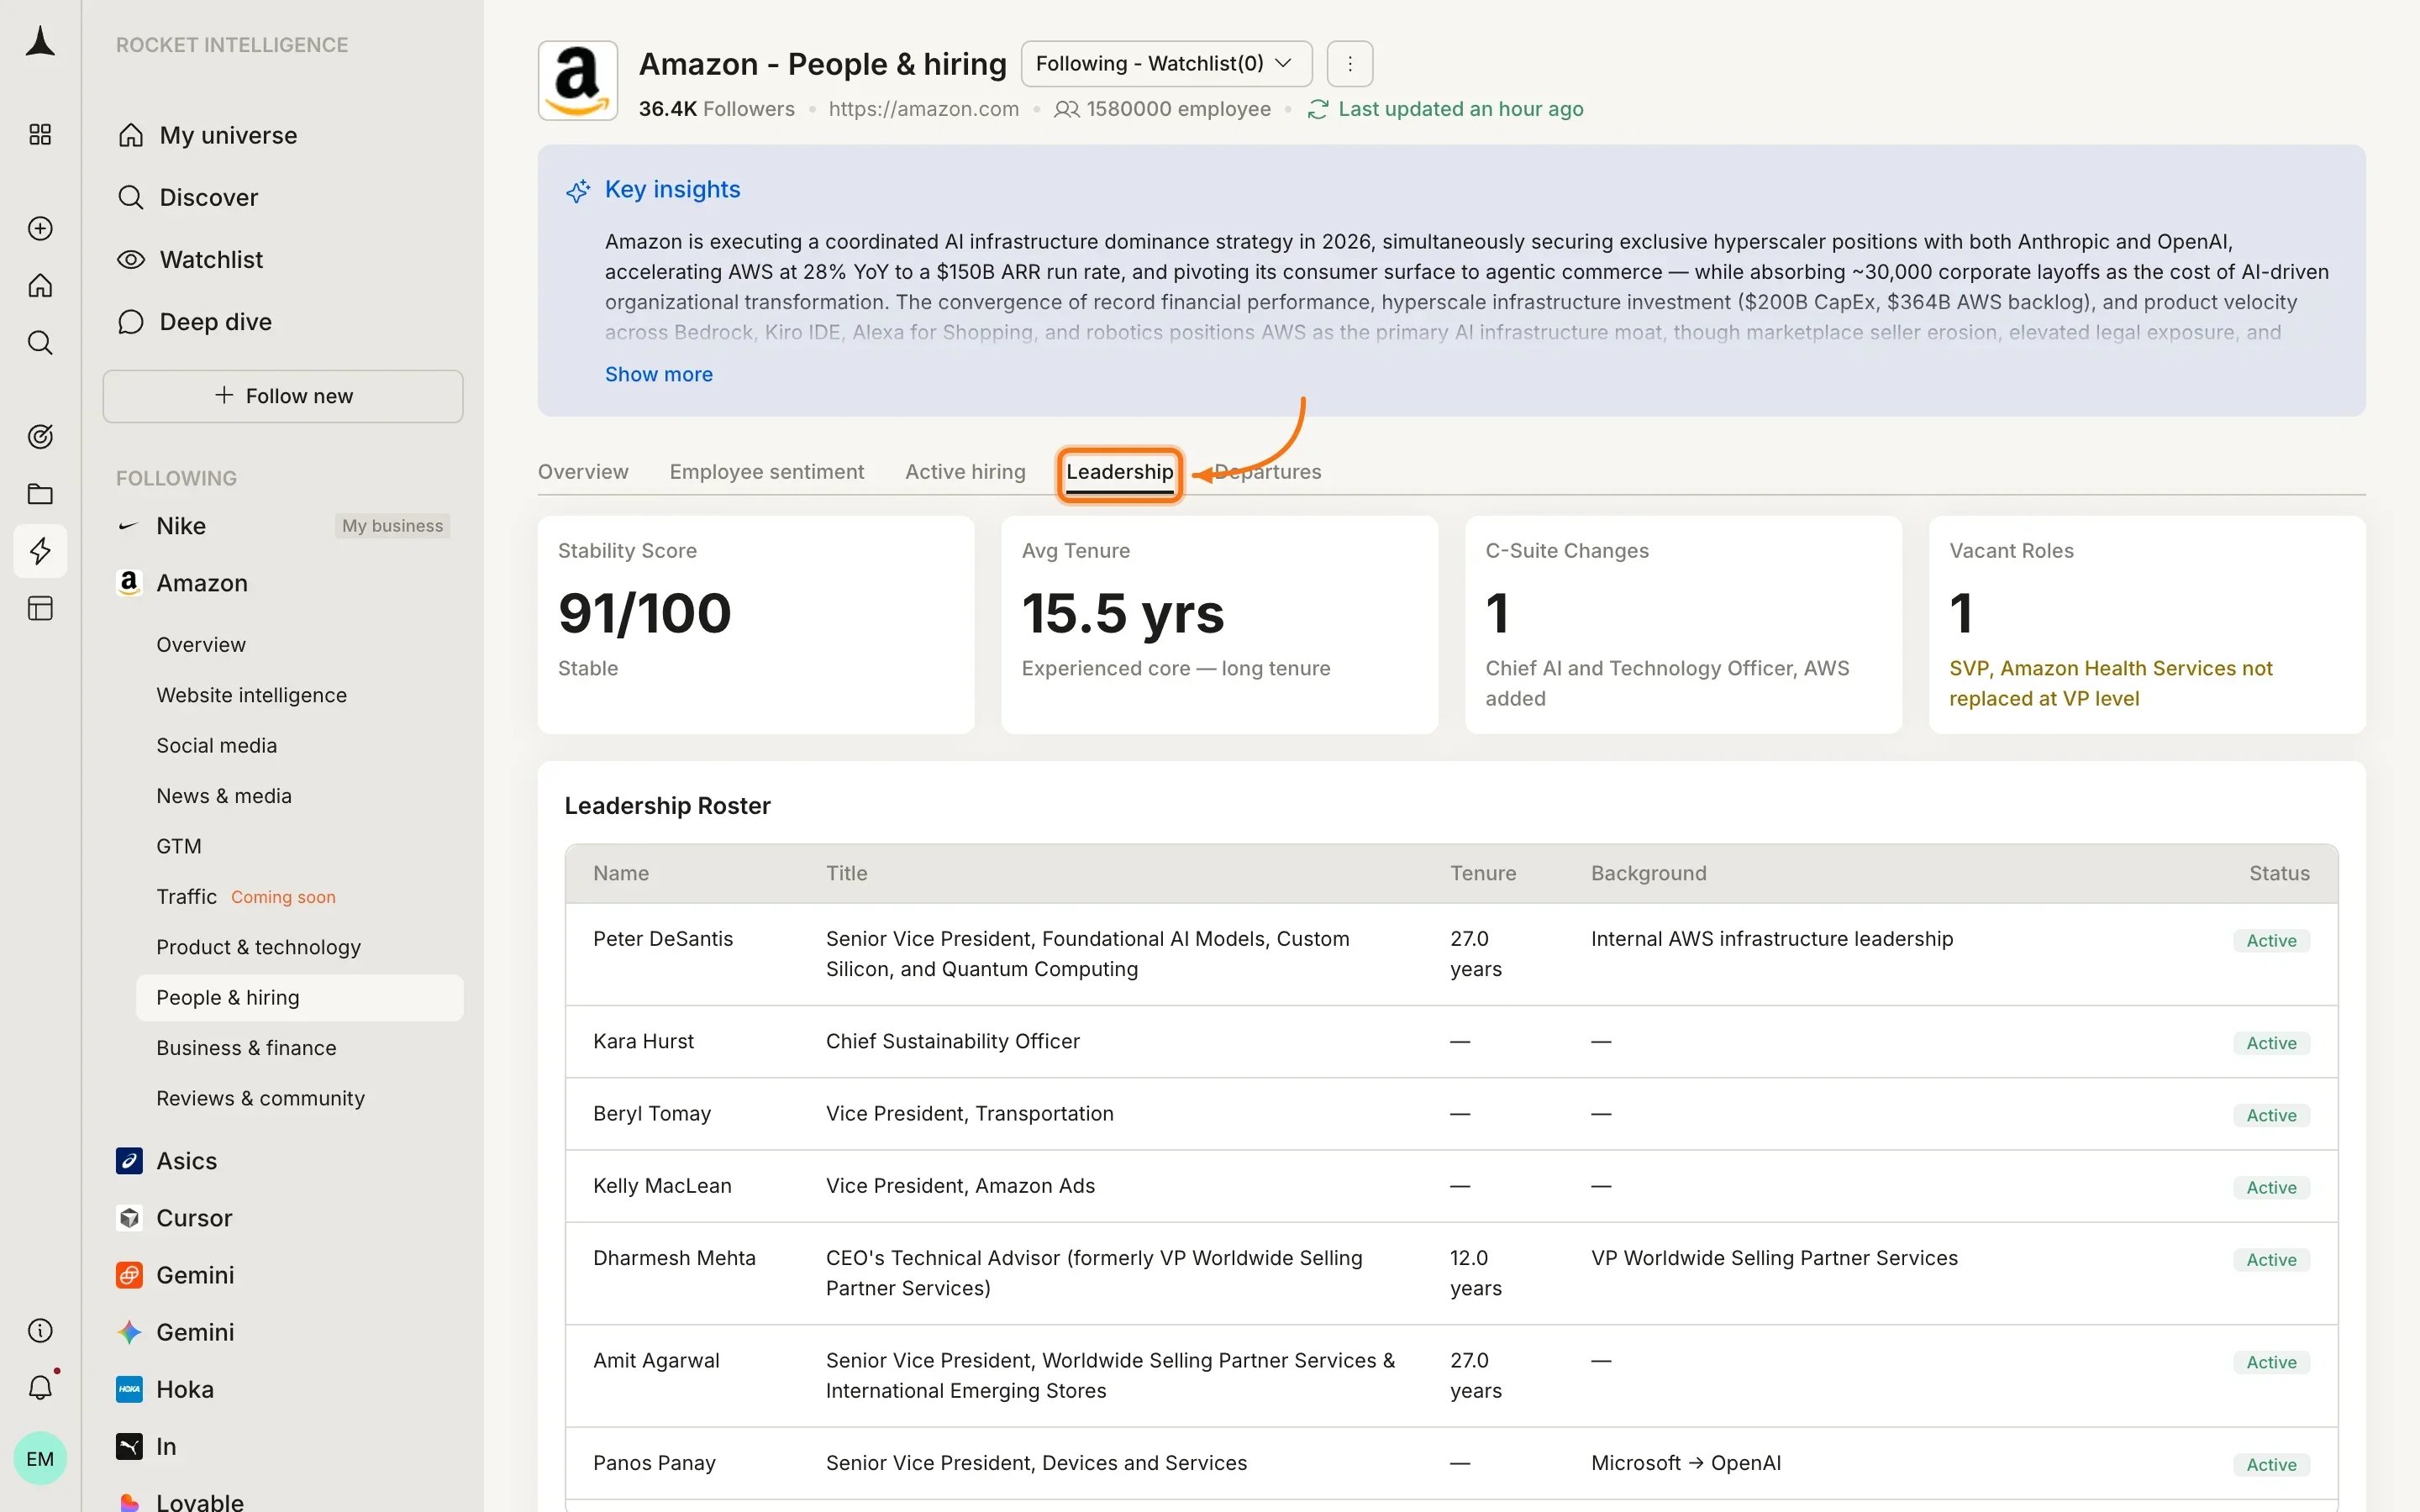This screenshot has height=1512, width=2420.
Task: Click the Amazon logo thumbnail in the header
Action: [x=578, y=80]
